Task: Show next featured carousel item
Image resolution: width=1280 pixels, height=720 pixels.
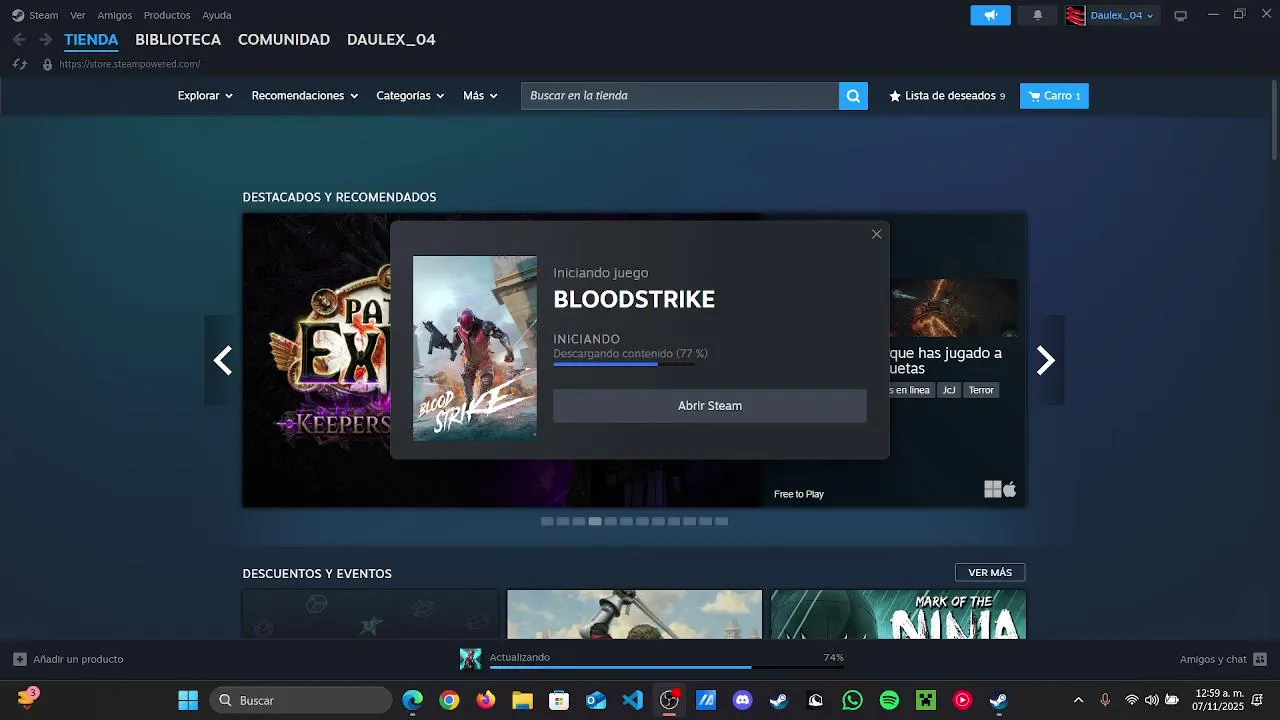Action: pos(1045,360)
